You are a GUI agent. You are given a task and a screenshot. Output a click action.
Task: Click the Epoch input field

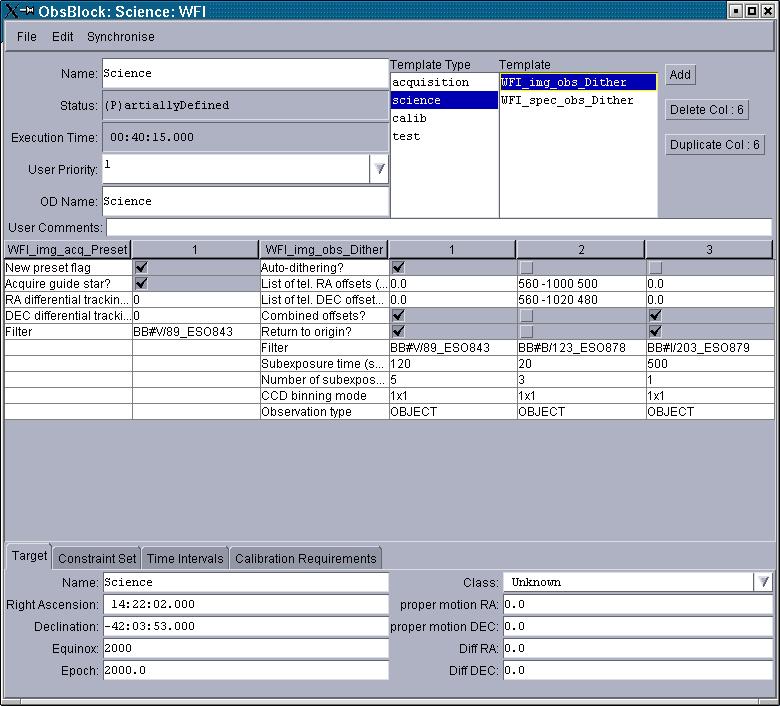pos(246,670)
